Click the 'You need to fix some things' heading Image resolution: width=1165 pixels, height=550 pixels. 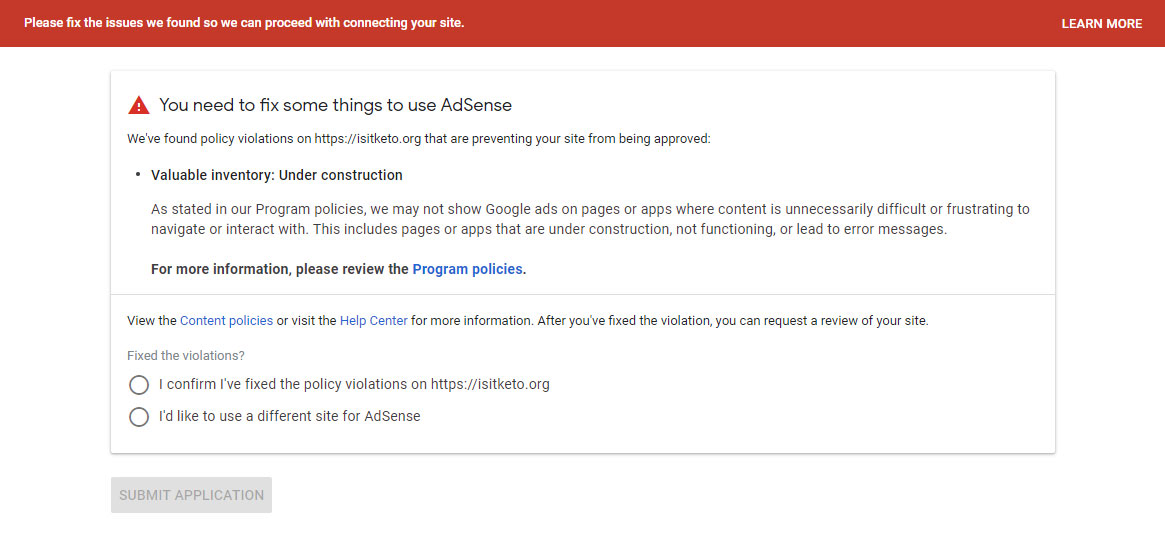pyautogui.click(x=336, y=105)
